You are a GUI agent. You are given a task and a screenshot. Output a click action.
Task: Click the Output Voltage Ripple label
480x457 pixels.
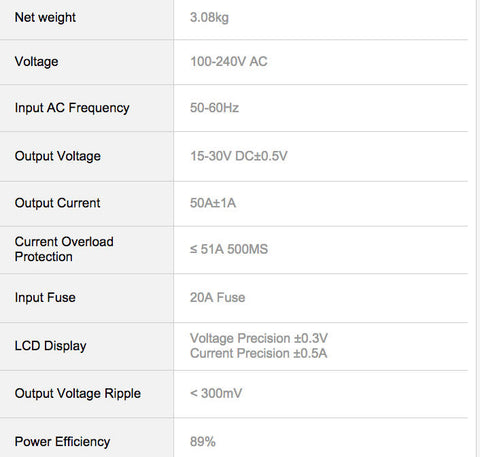pyautogui.click(x=78, y=394)
